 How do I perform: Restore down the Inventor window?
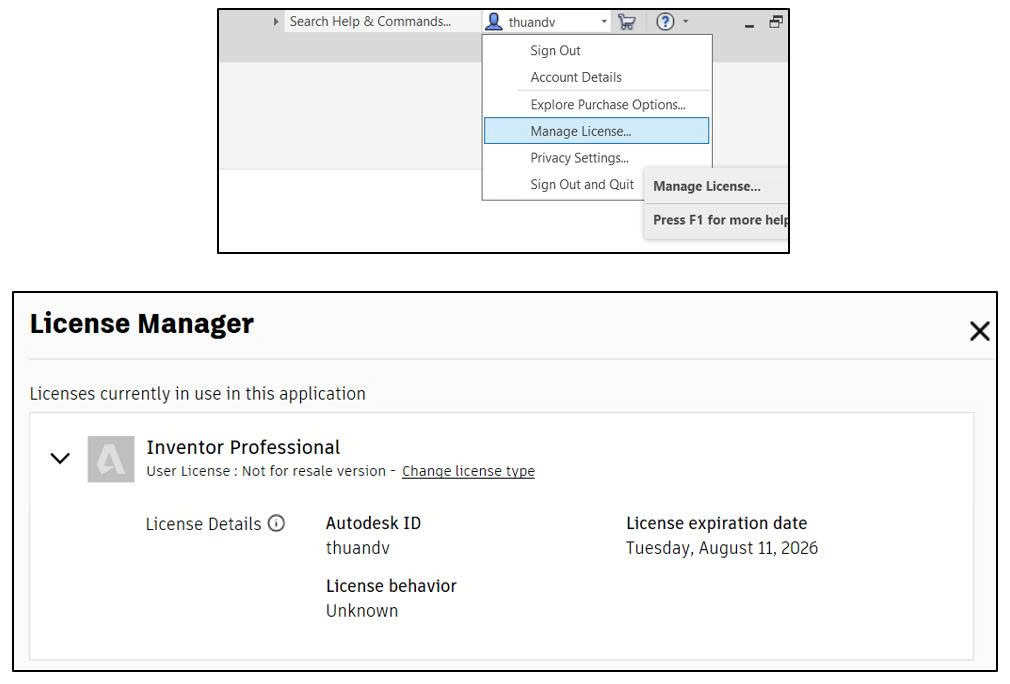click(x=776, y=22)
